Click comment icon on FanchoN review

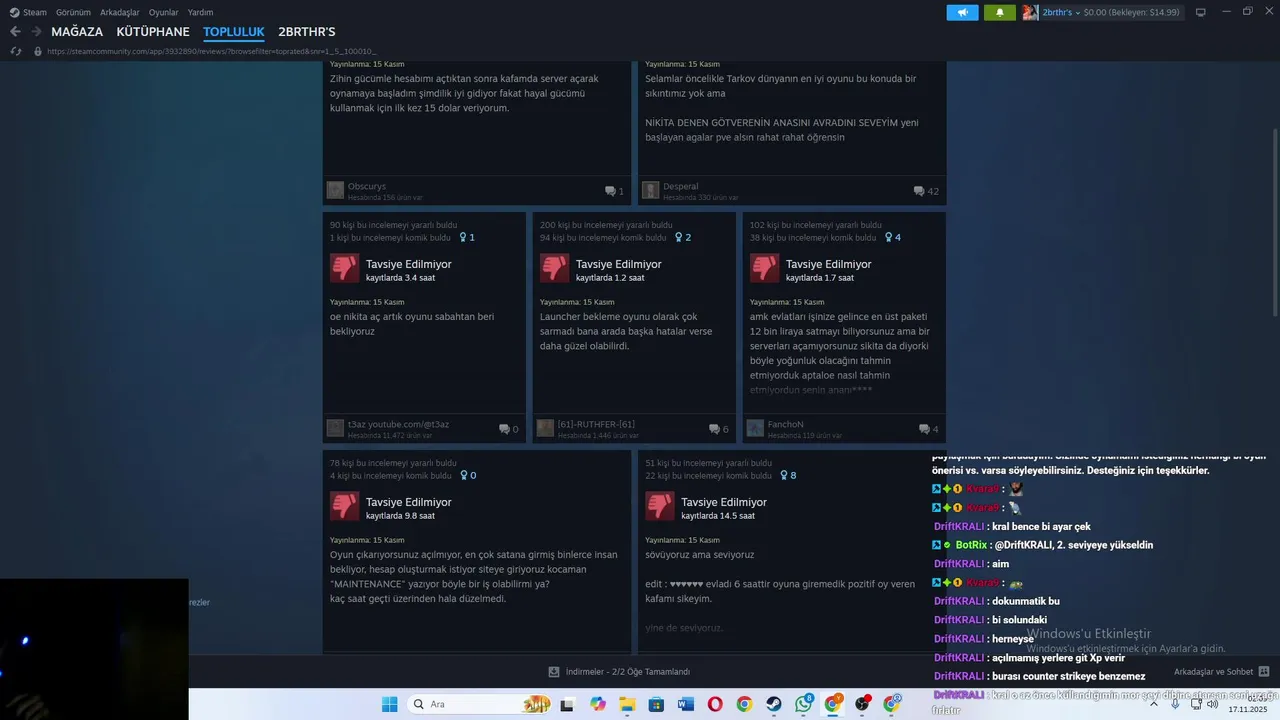(924, 429)
